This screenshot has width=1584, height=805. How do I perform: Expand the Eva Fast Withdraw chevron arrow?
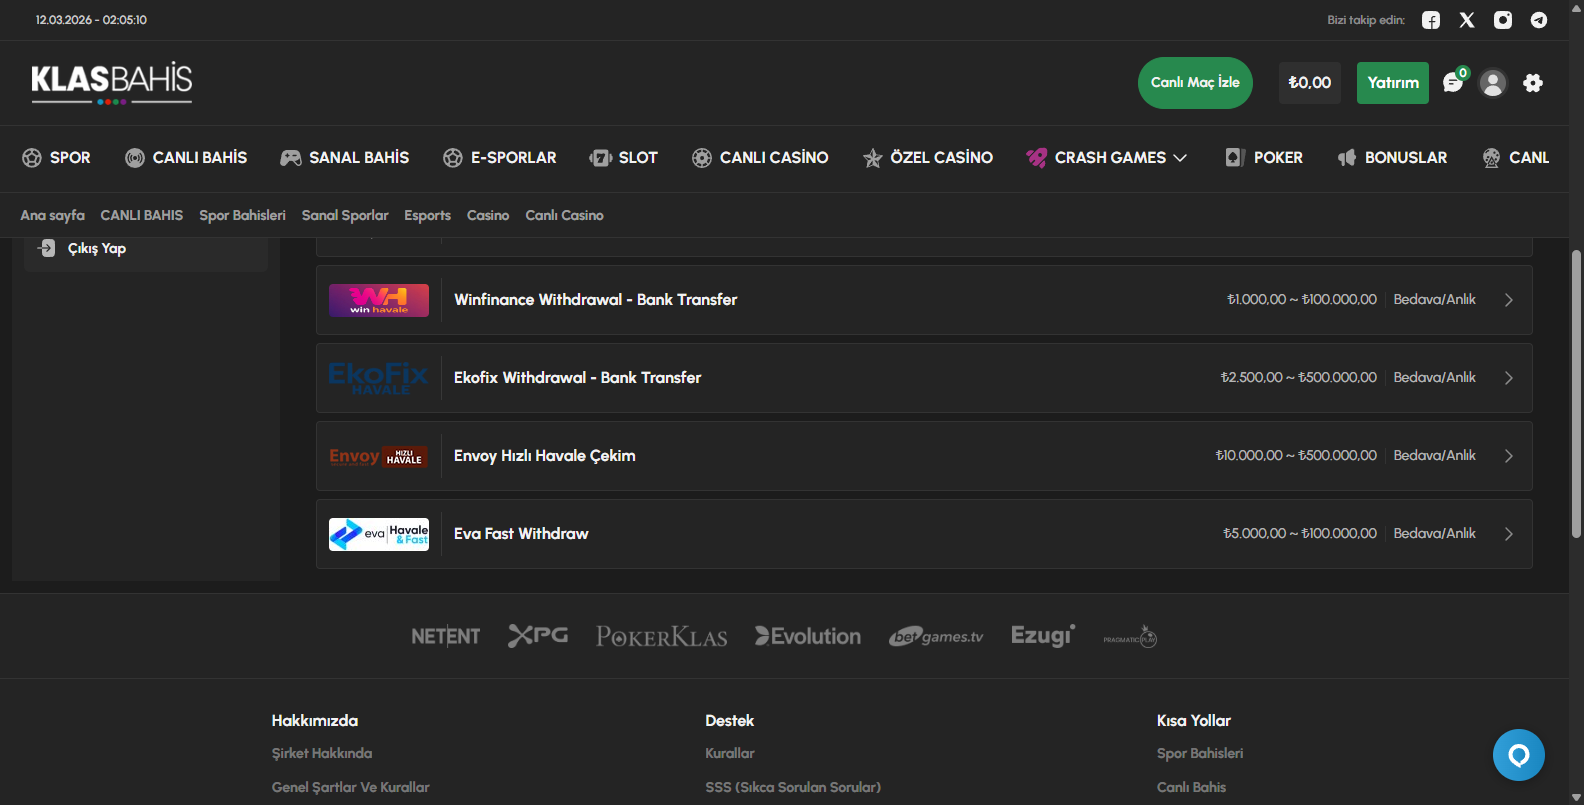(1508, 534)
